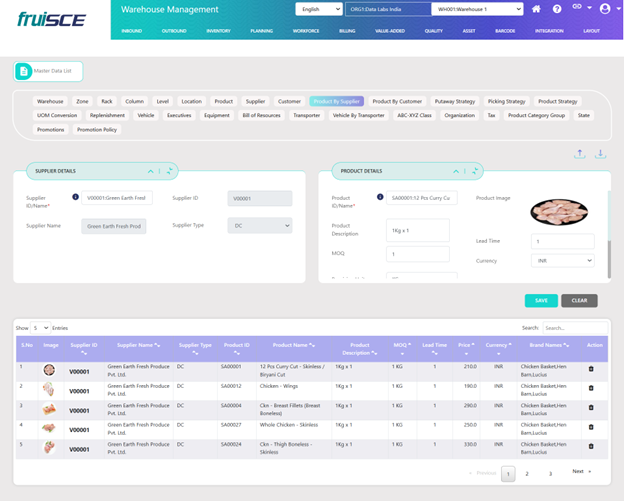624x501 pixels.
Task: Open the Inventory menu
Action: tap(218, 31)
